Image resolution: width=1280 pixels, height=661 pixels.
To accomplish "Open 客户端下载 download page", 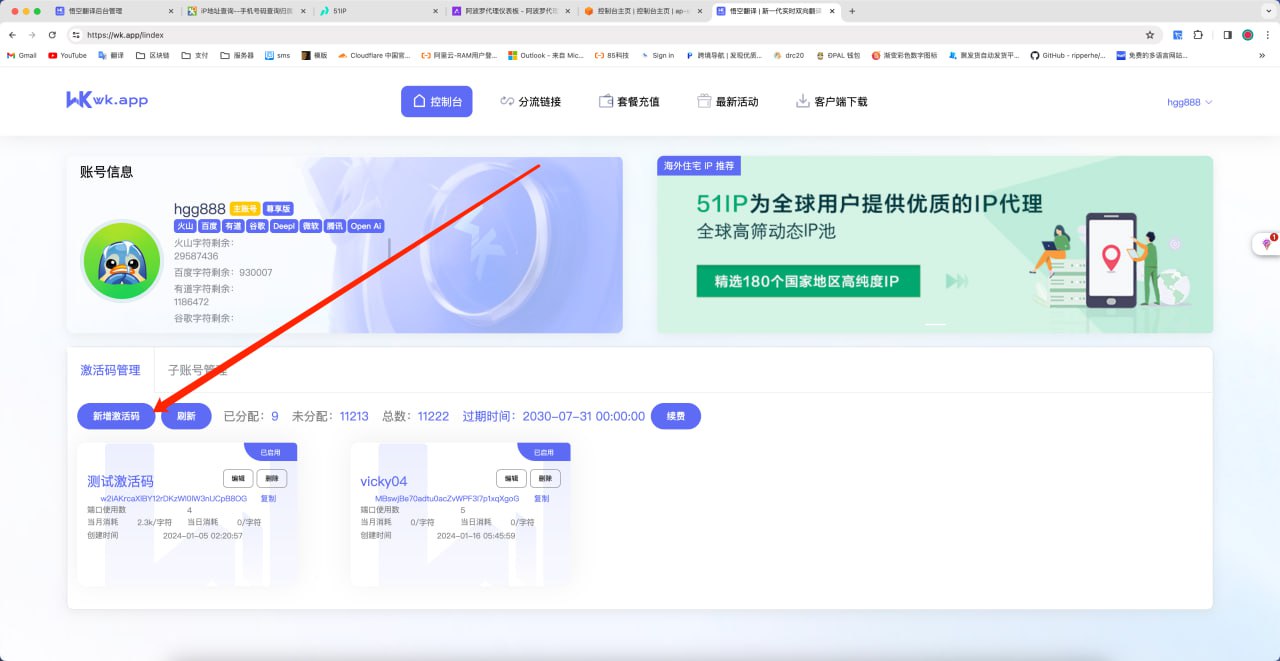I will point(831,101).
